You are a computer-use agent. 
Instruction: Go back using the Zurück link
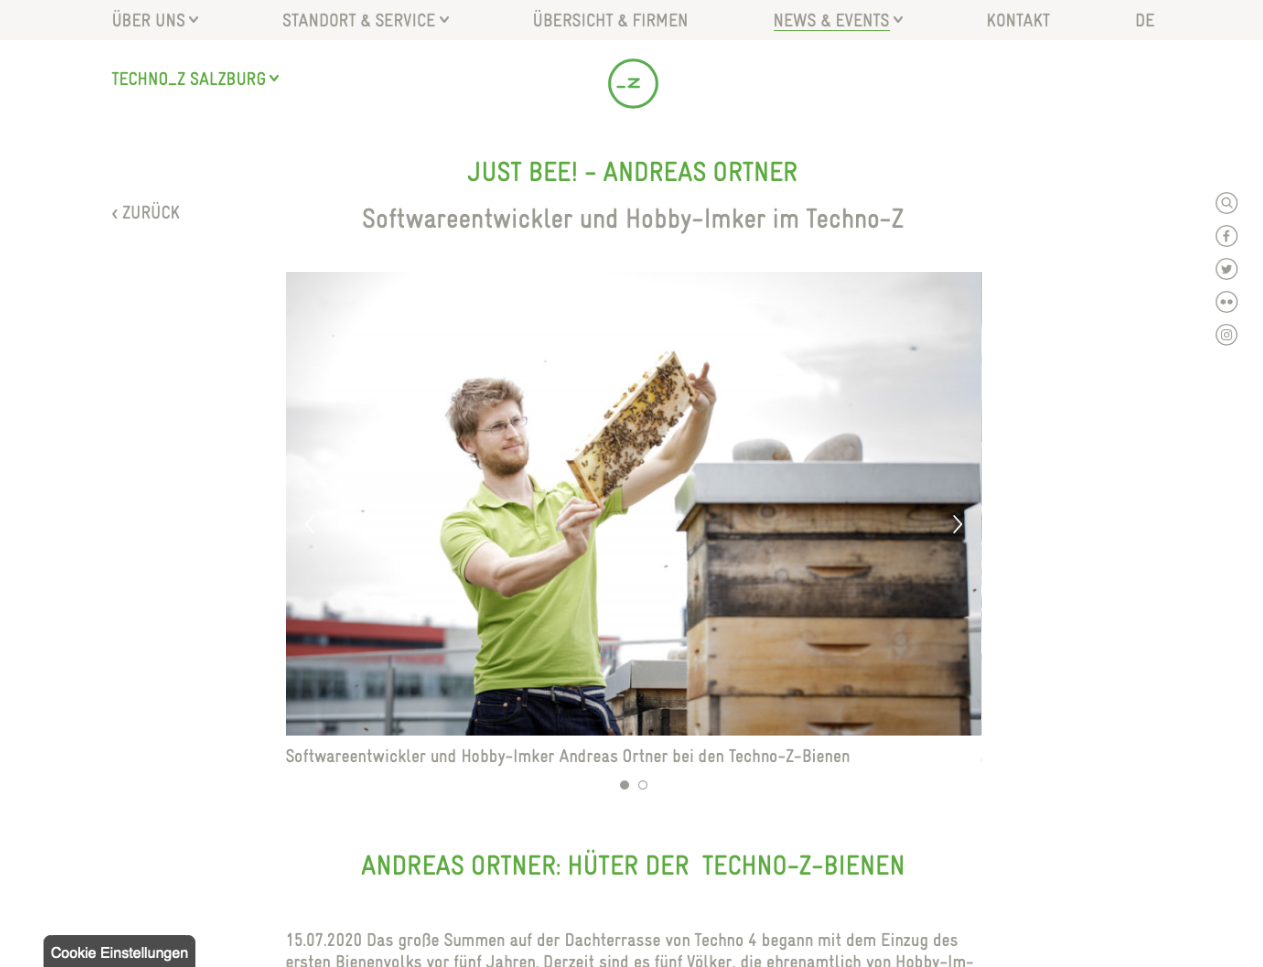point(146,212)
